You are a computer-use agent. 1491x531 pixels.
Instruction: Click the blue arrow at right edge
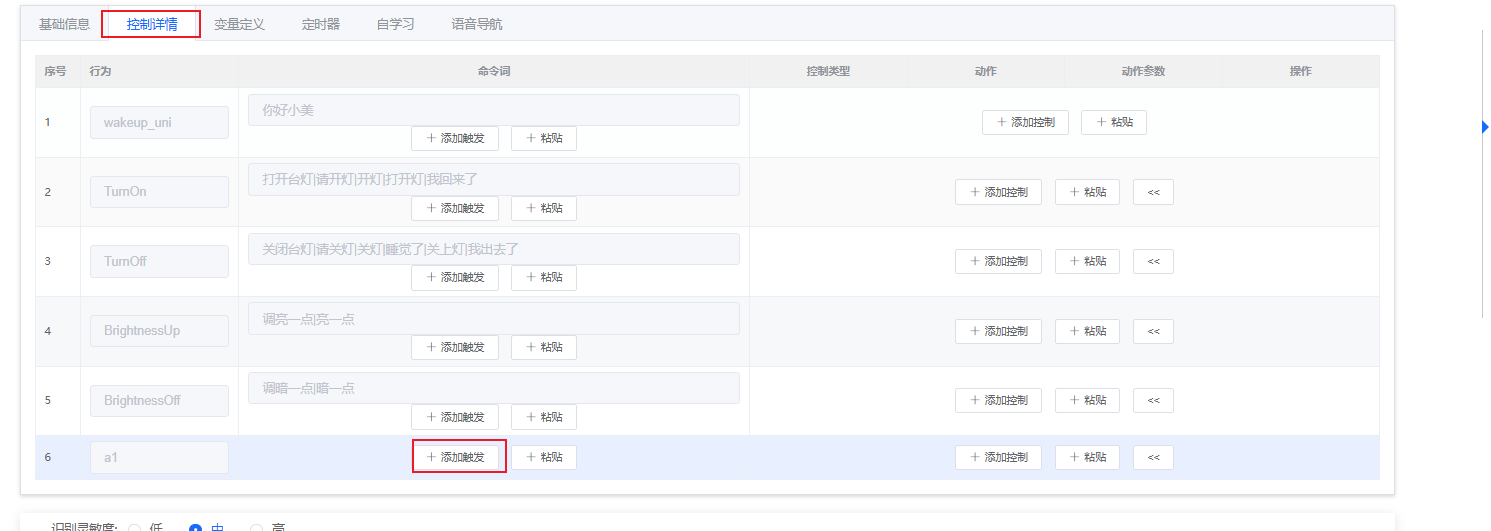[1485, 126]
